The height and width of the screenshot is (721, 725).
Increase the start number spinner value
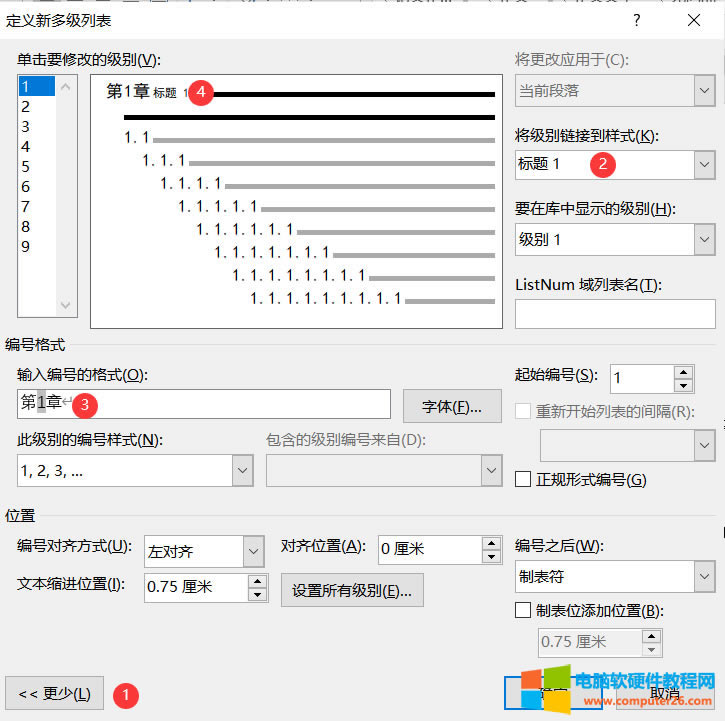684,372
